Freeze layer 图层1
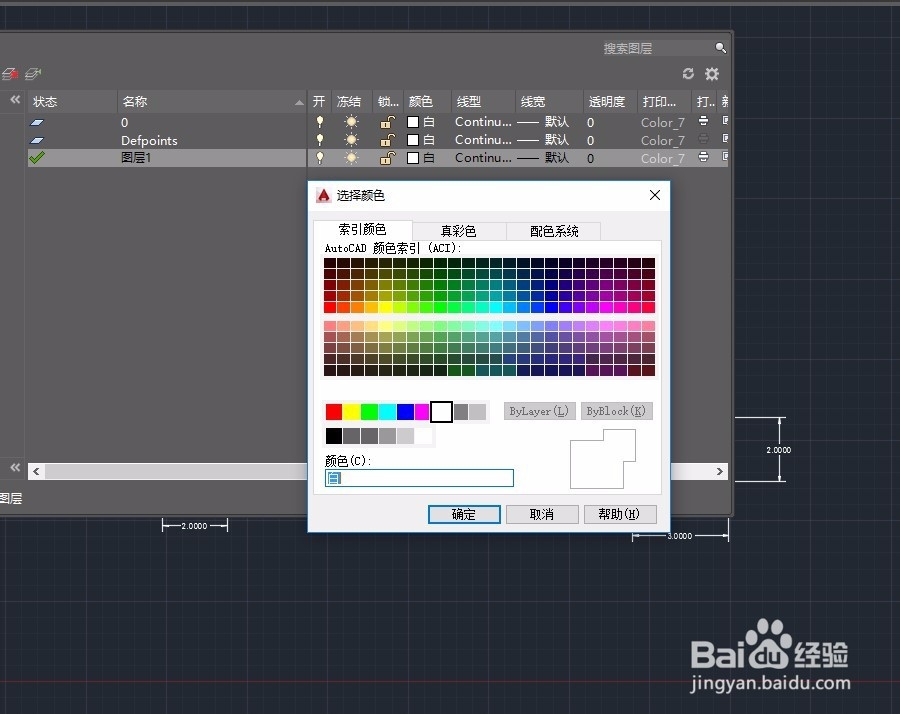The height and width of the screenshot is (714, 900). (x=351, y=157)
